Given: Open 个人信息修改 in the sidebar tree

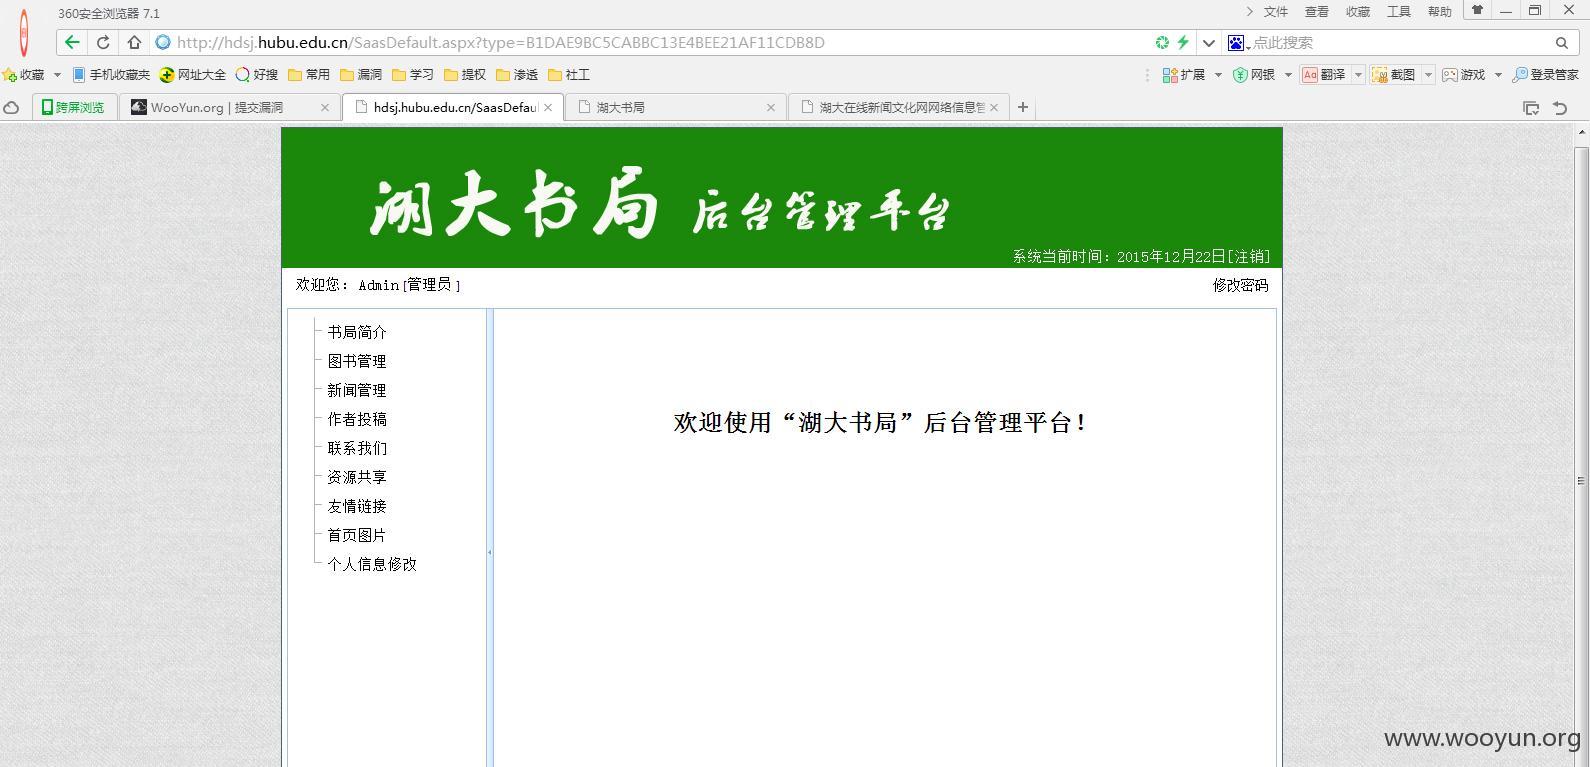Looking at the screenshot, I should tap(372, 564).
